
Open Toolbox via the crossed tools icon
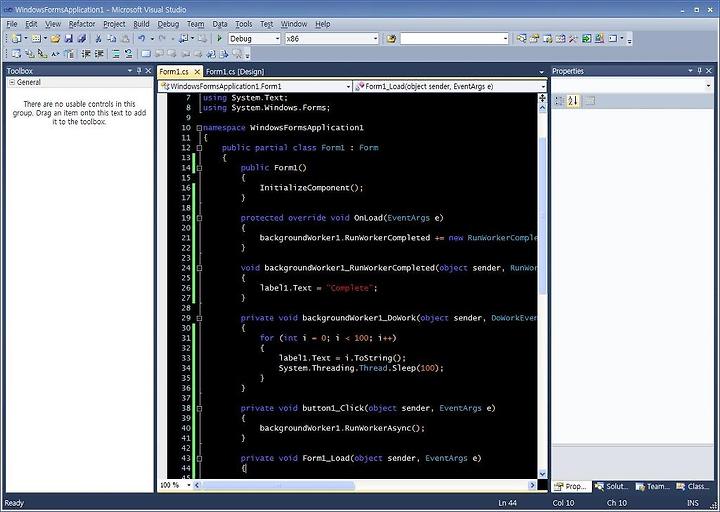573,39
